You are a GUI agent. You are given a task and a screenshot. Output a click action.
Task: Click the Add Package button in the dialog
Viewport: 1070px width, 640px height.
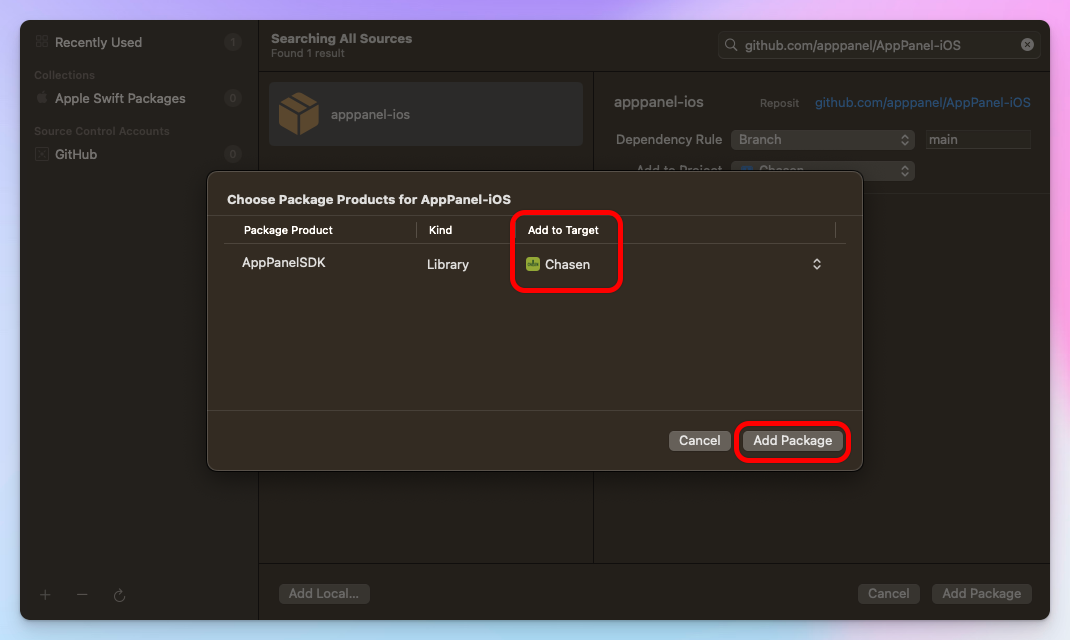[792, 440]
